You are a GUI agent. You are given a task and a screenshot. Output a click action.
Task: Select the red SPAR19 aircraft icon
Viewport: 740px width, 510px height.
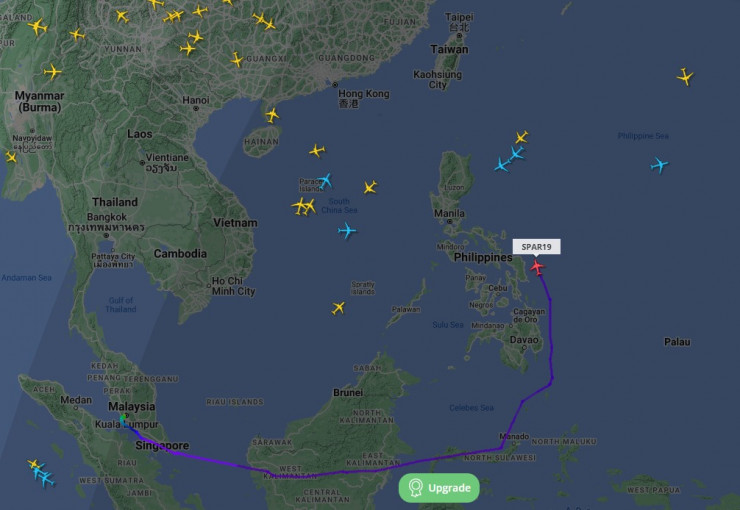(x=537, y=267)
